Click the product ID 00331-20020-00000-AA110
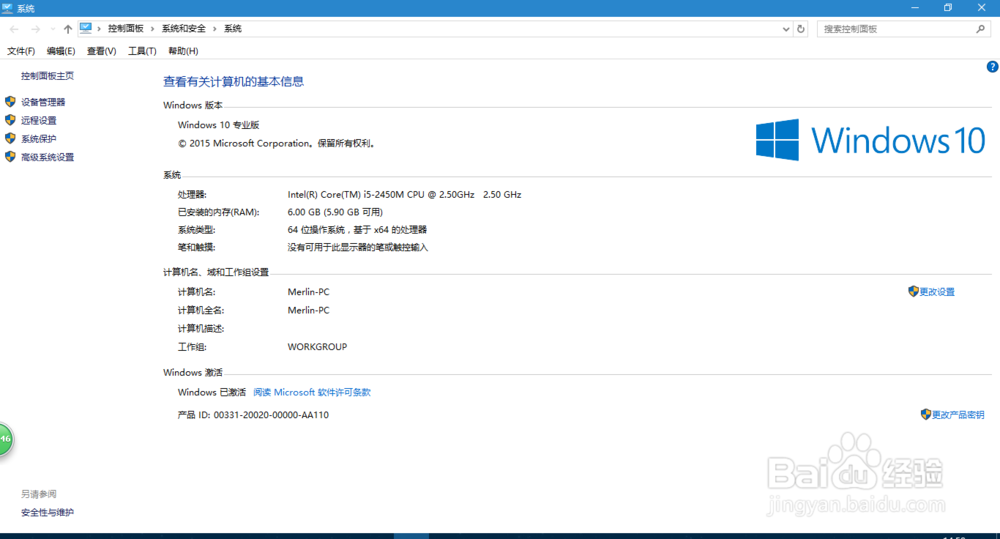 (x=271, y=415)
